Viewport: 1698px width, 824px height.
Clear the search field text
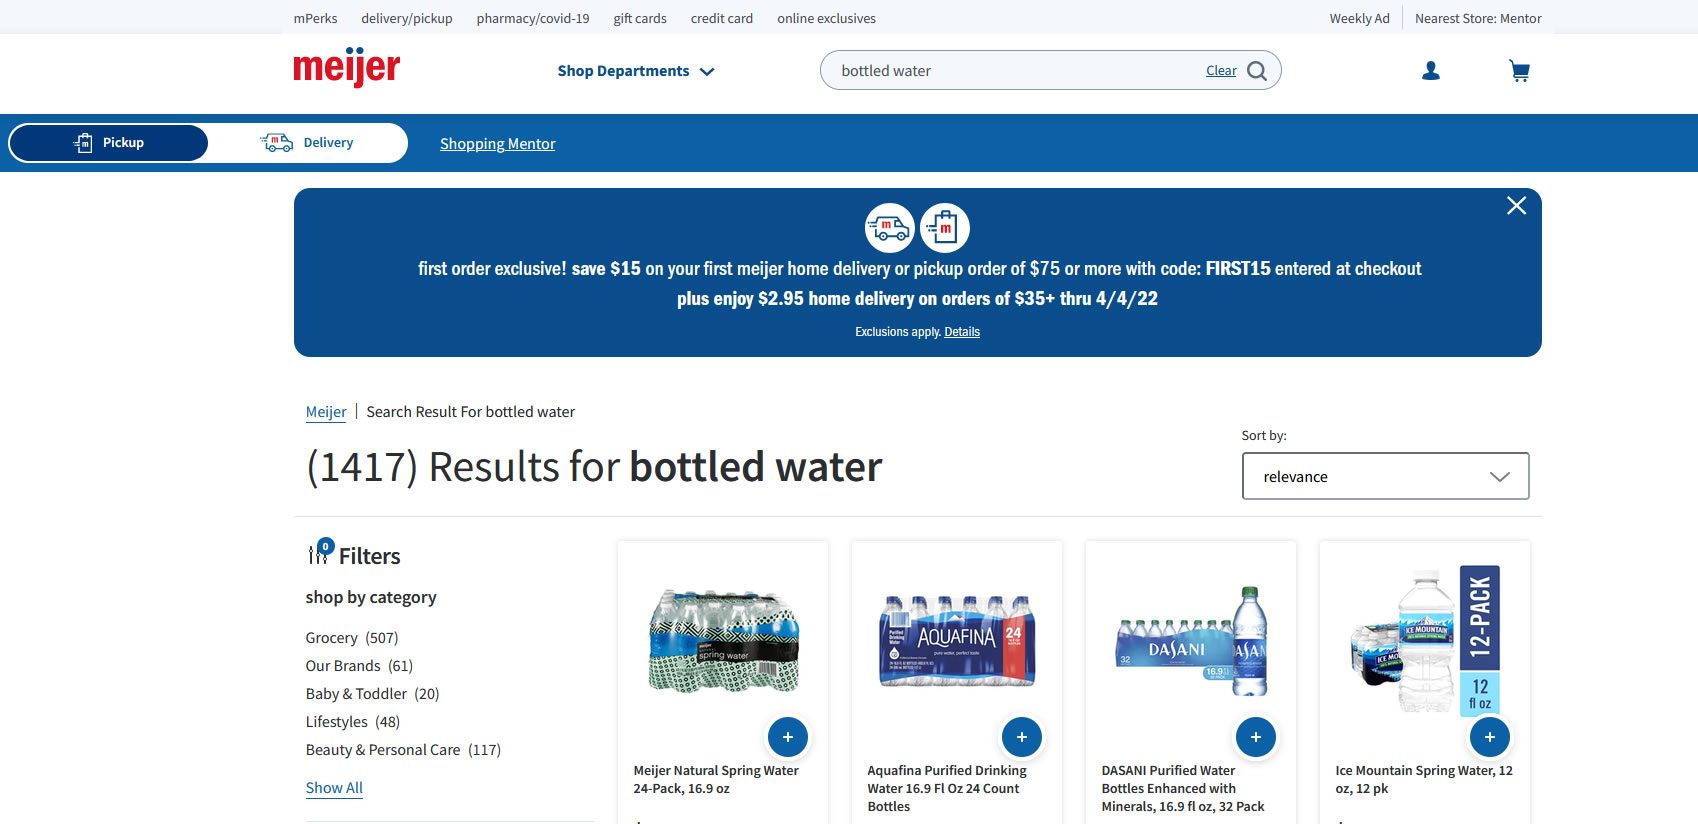1221,71
